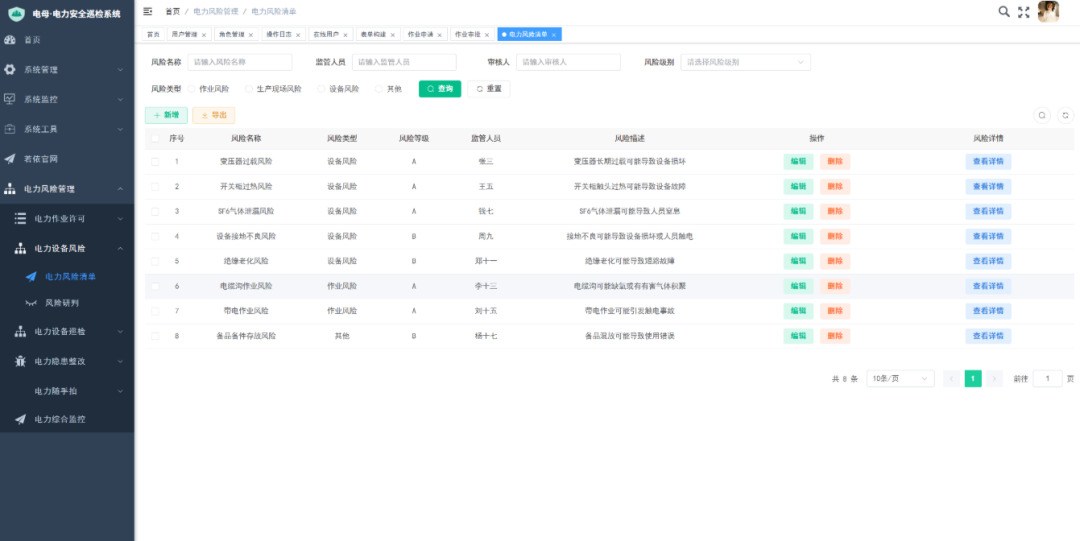Click the 电力作业许可 list icon
Image resolution: width=1080 pixels, height=541 pixels.
[21, 218]
